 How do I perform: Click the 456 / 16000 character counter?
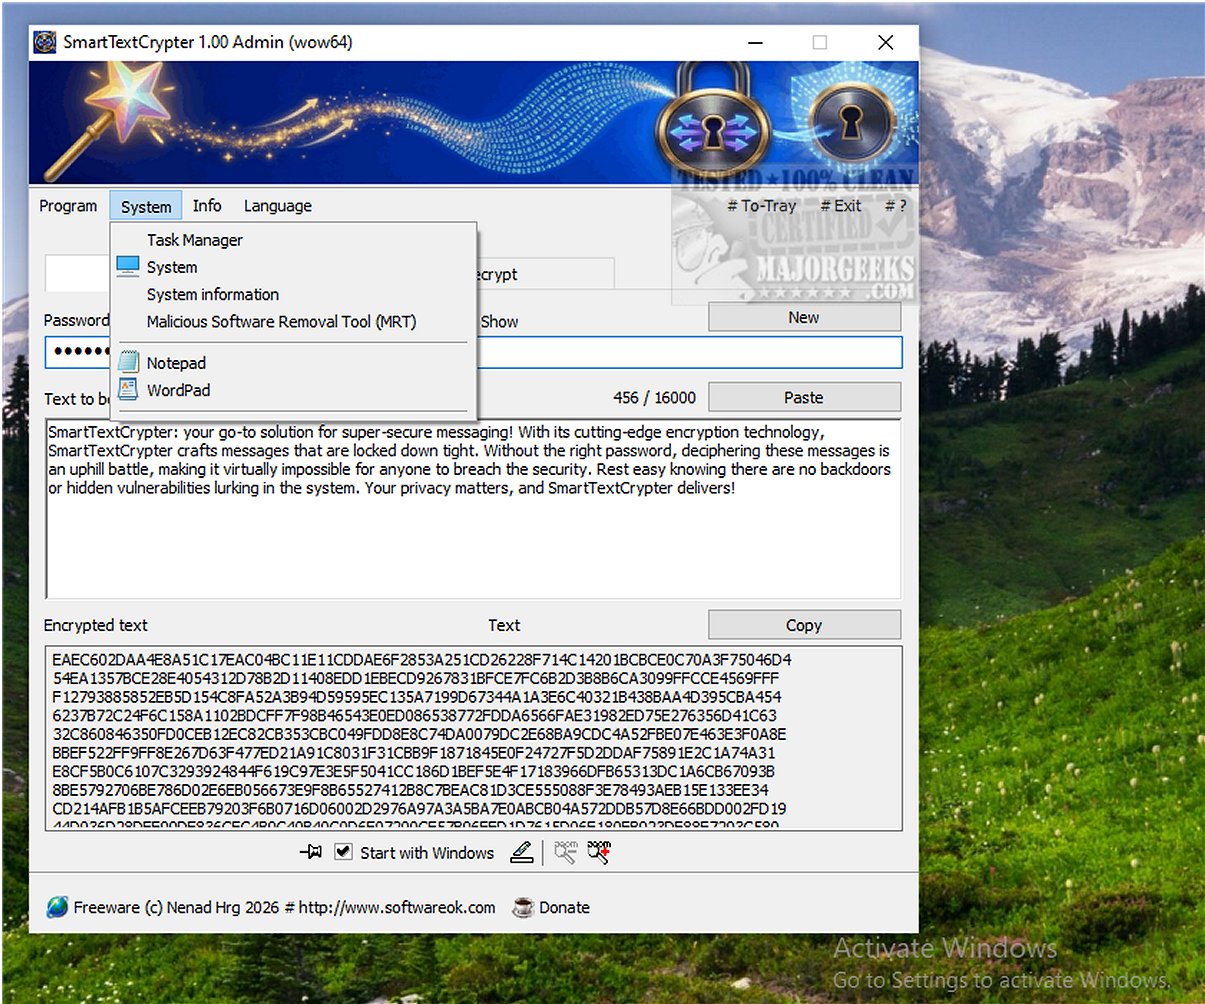[654, 397]
